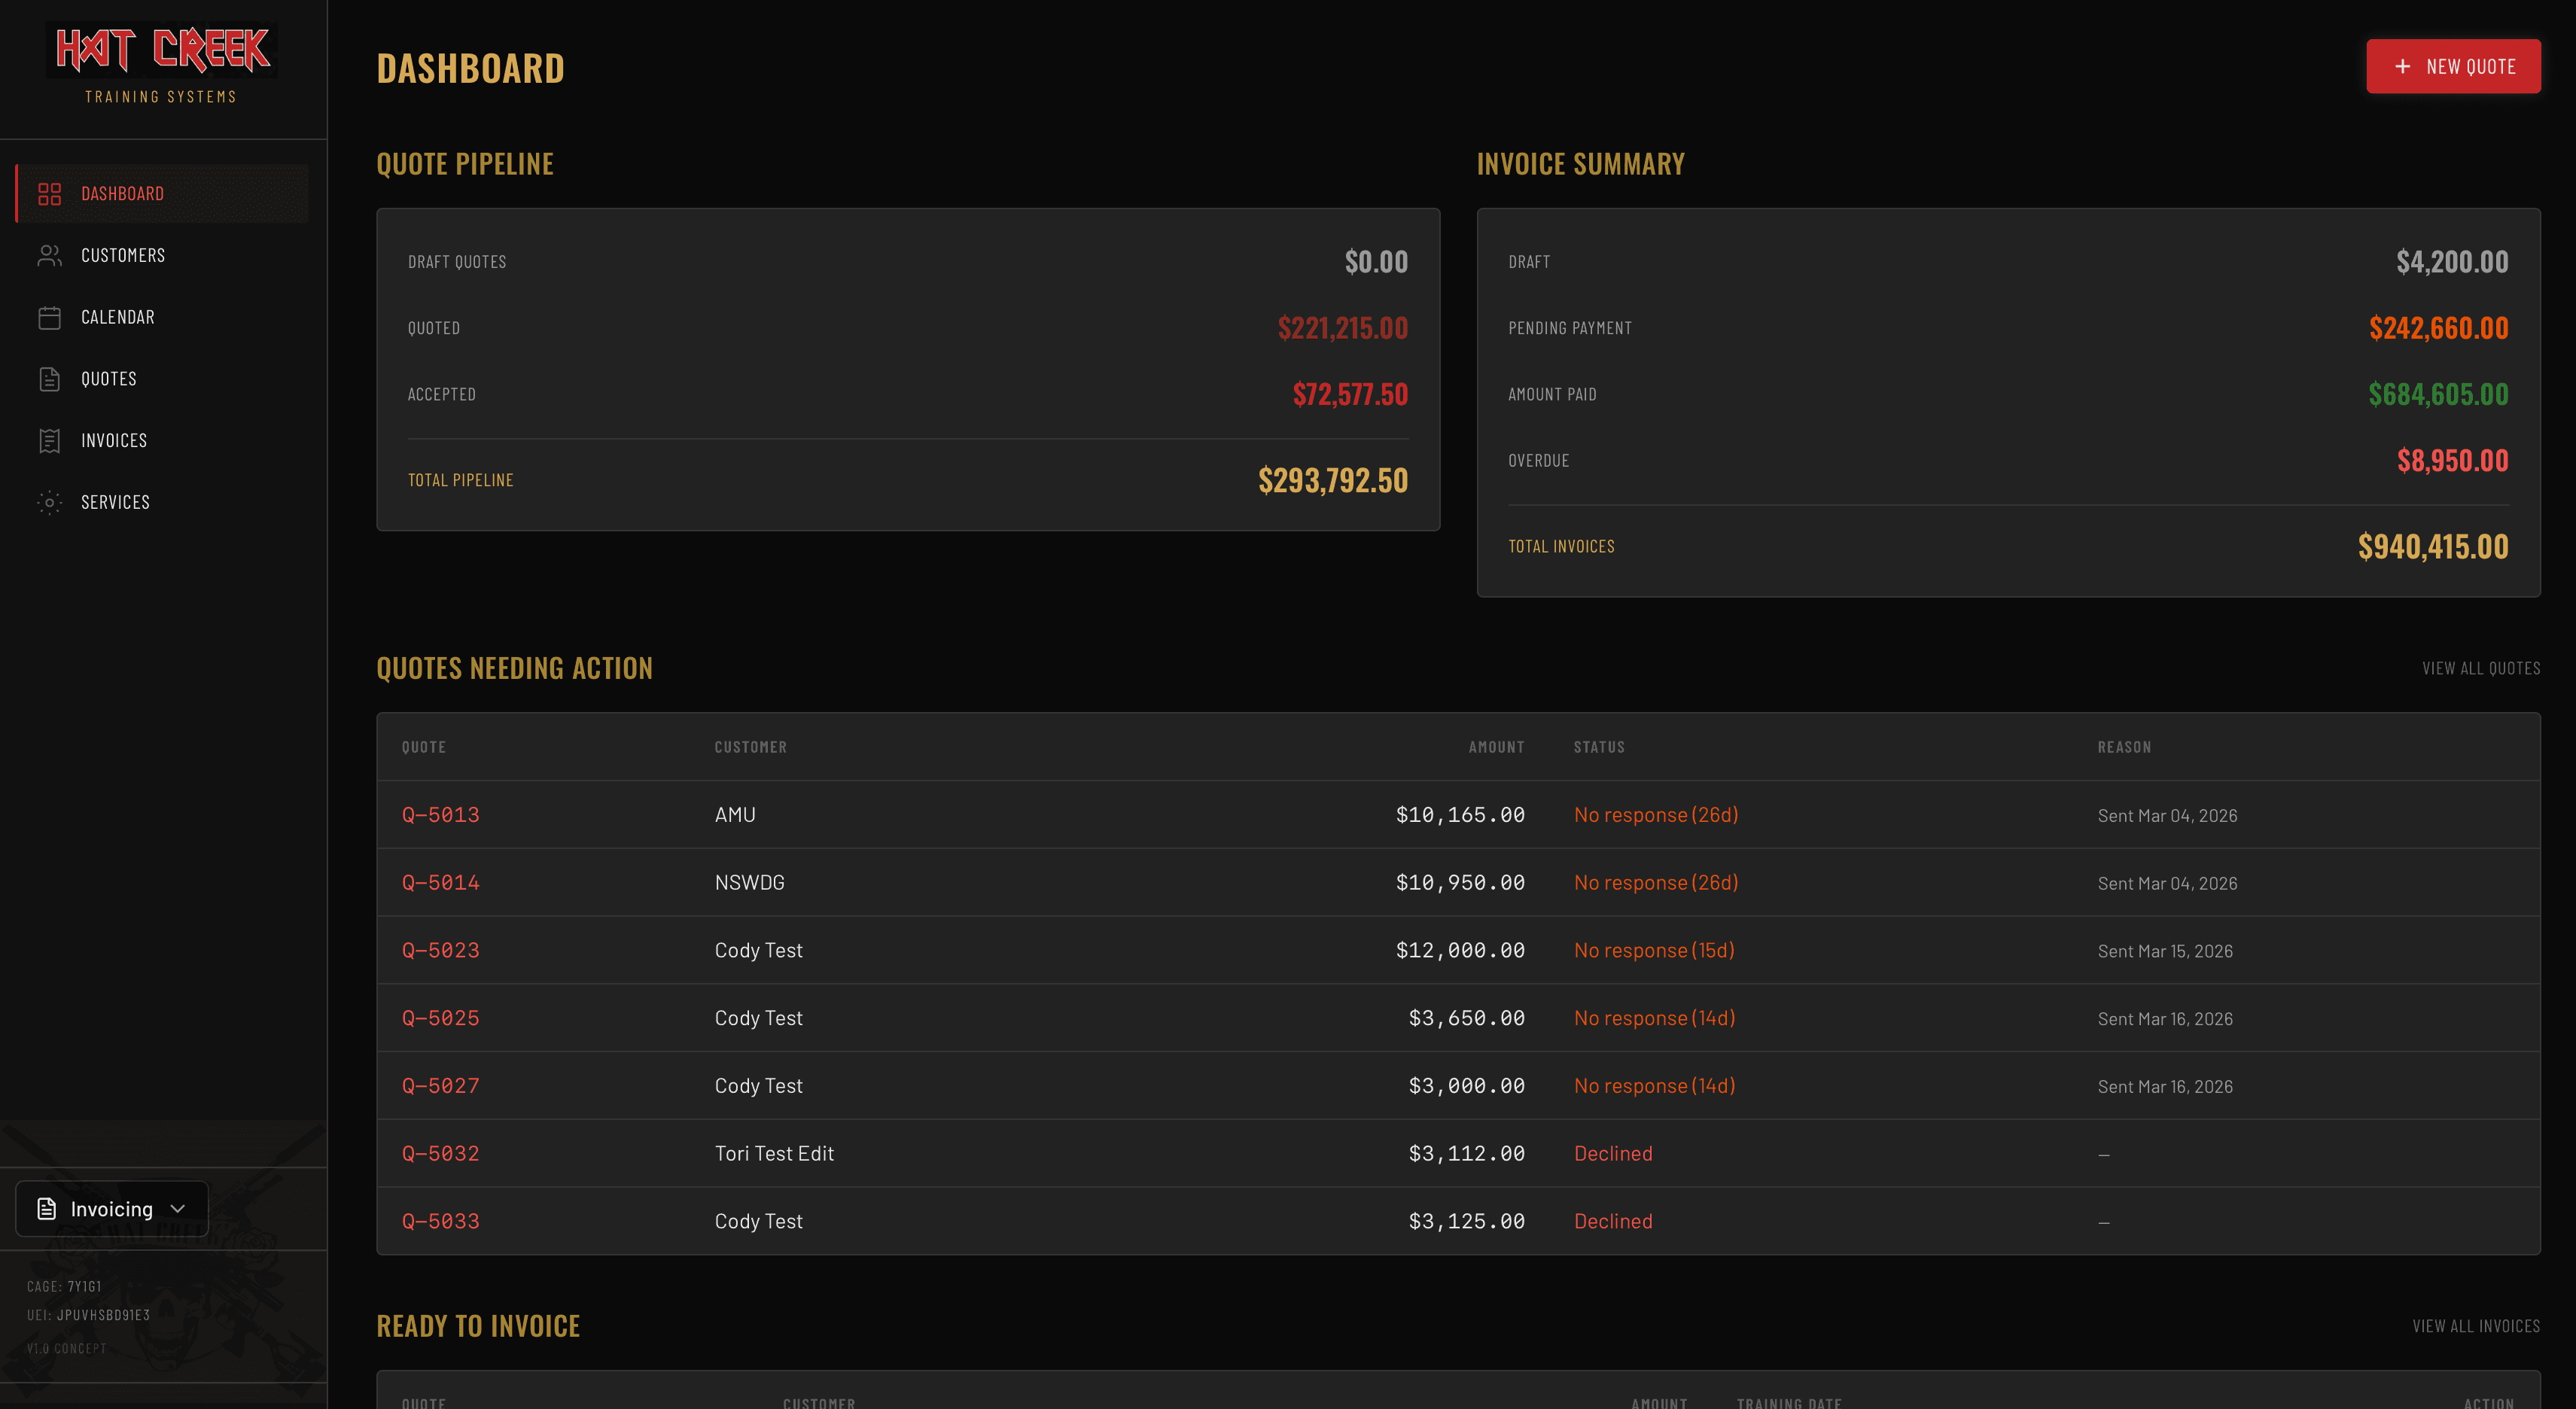The width and height of the screenshot is (2576, 1409).
Task: Click the Quotes document icon
Action: tap(49, 379)
